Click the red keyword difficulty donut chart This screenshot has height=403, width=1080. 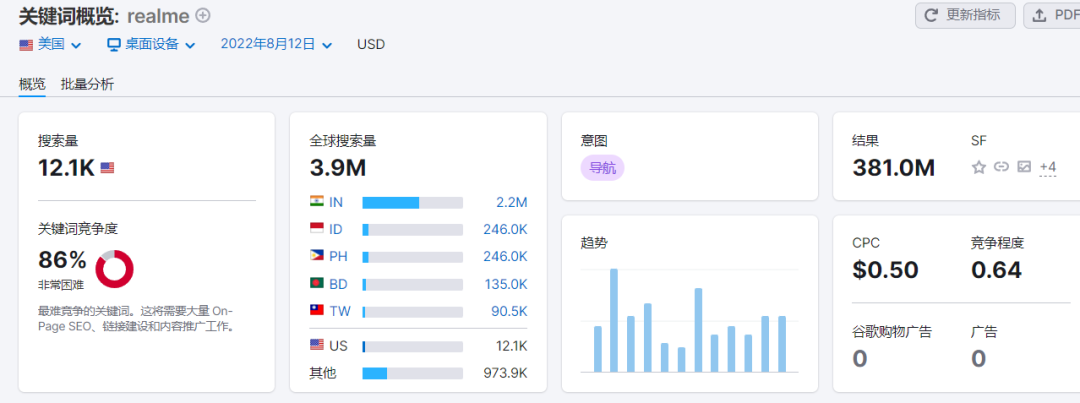(x=114, y=269)
